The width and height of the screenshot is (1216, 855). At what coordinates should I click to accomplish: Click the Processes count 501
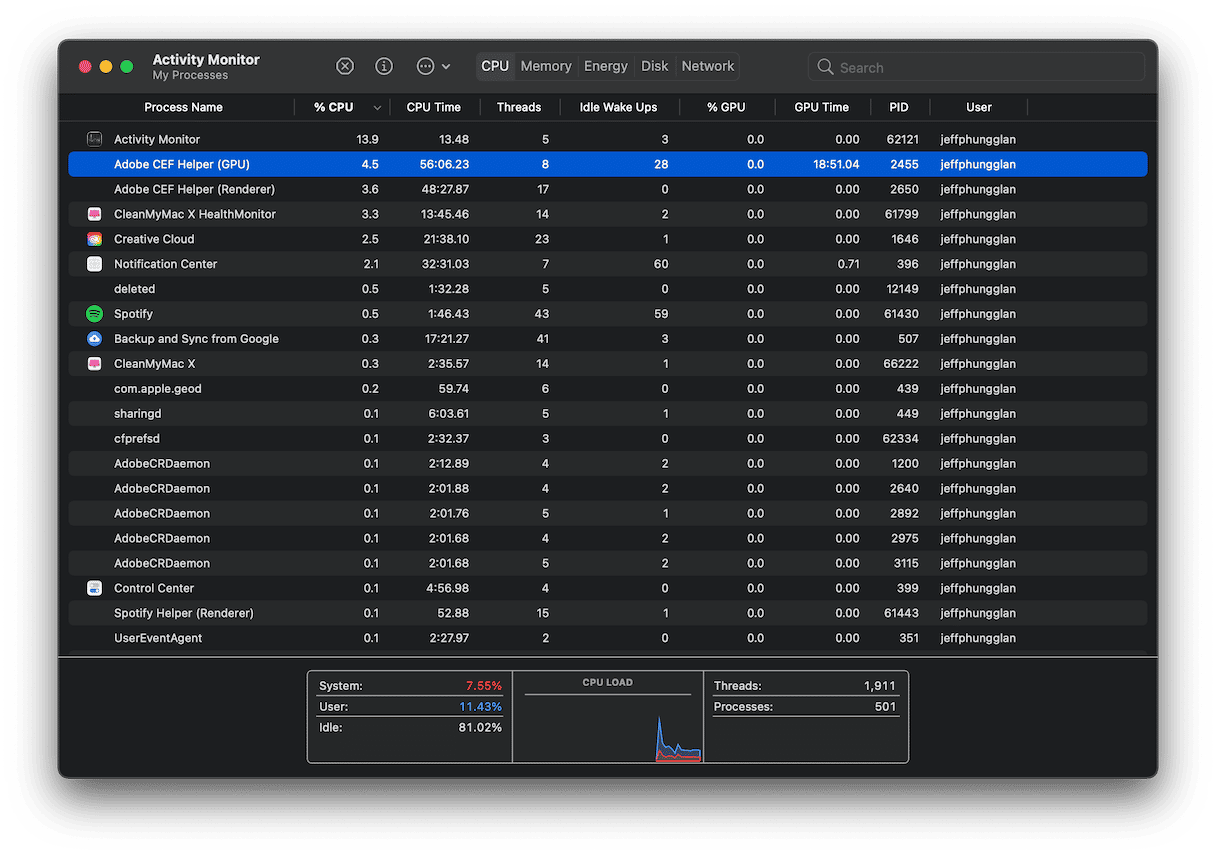click(888, 707)
